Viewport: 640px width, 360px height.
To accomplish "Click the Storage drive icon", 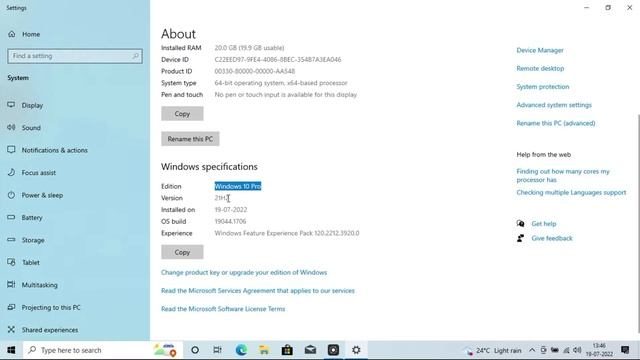I will [x=11, y=240].
